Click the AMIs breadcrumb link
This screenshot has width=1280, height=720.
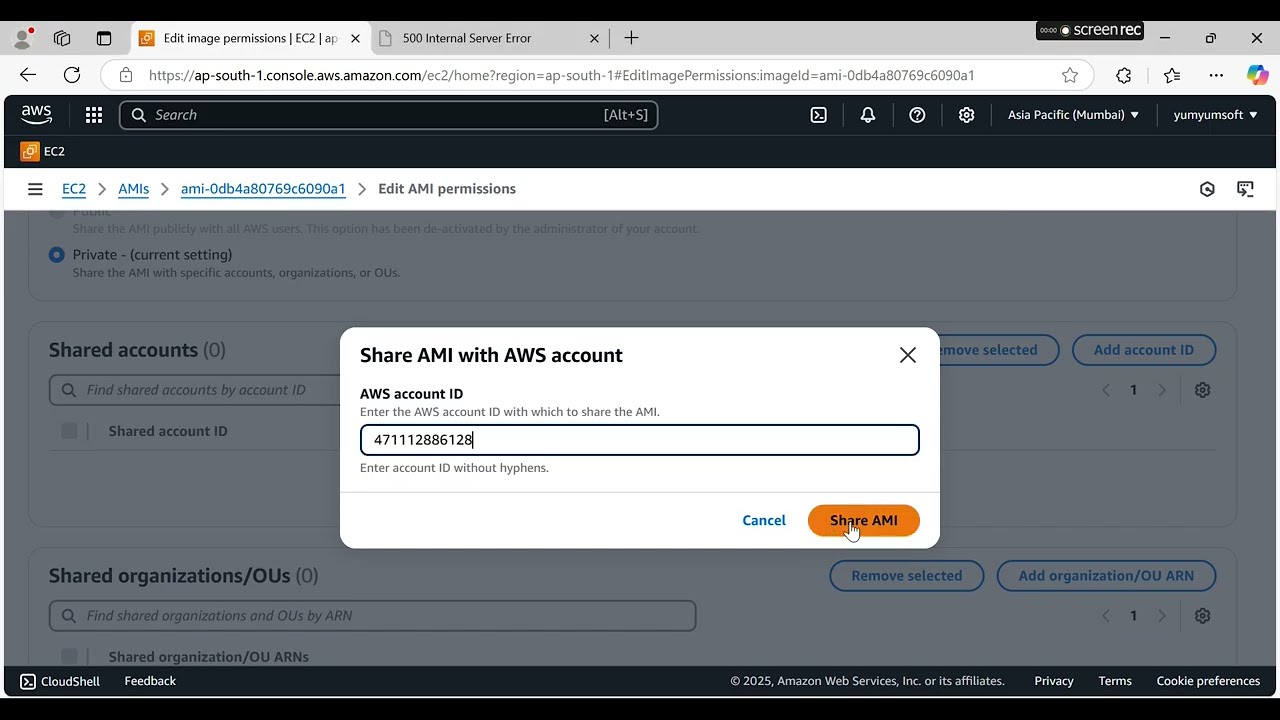point(133,189)
